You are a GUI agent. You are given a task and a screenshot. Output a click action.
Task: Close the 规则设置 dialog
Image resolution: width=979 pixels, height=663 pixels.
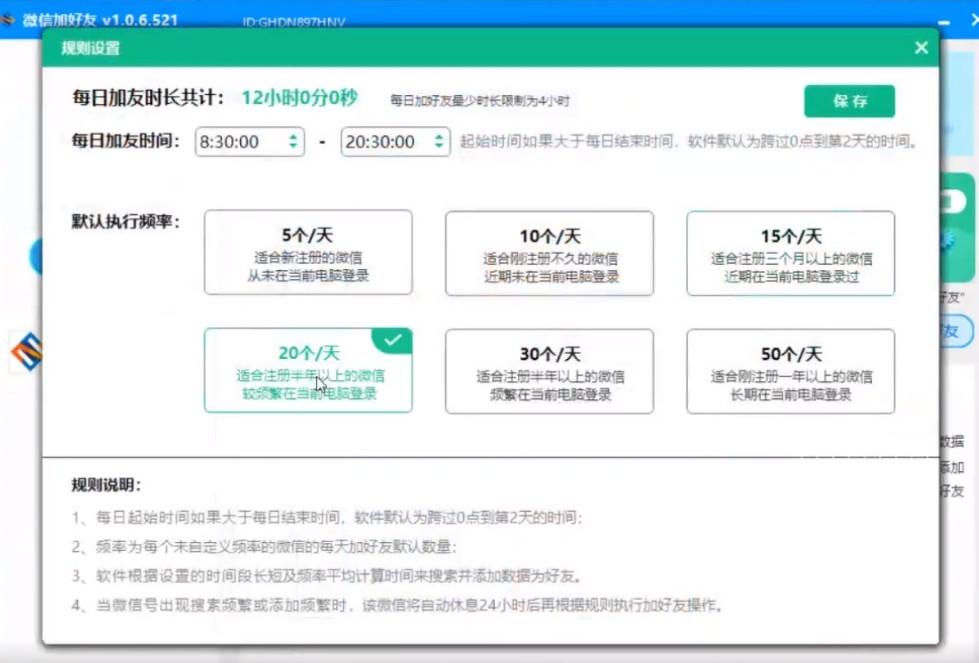(921, 47)
